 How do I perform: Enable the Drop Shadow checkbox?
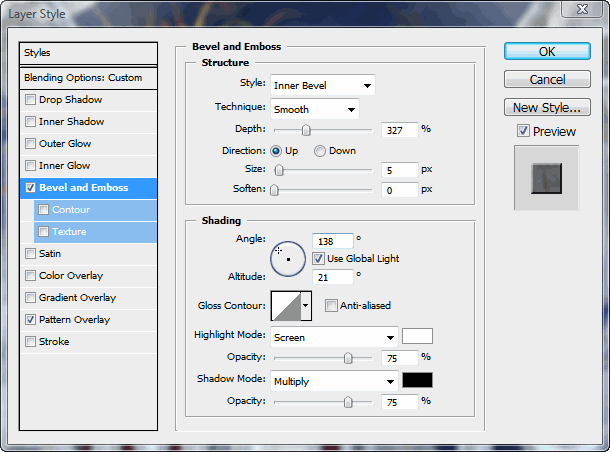tap(31, 100)
